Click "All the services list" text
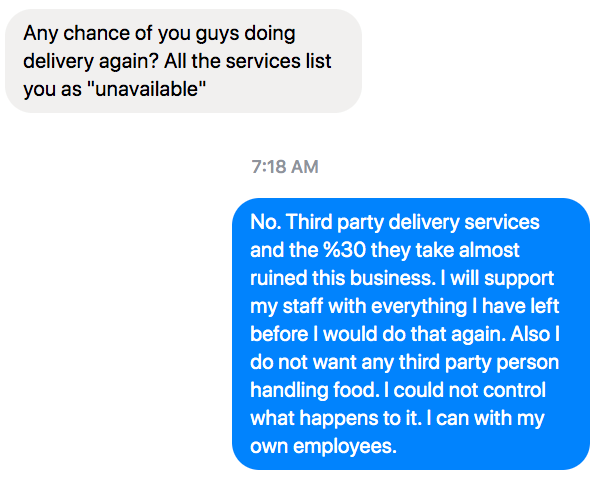The width and height of the screenshot is (594, 478). [x=248, y=61]
